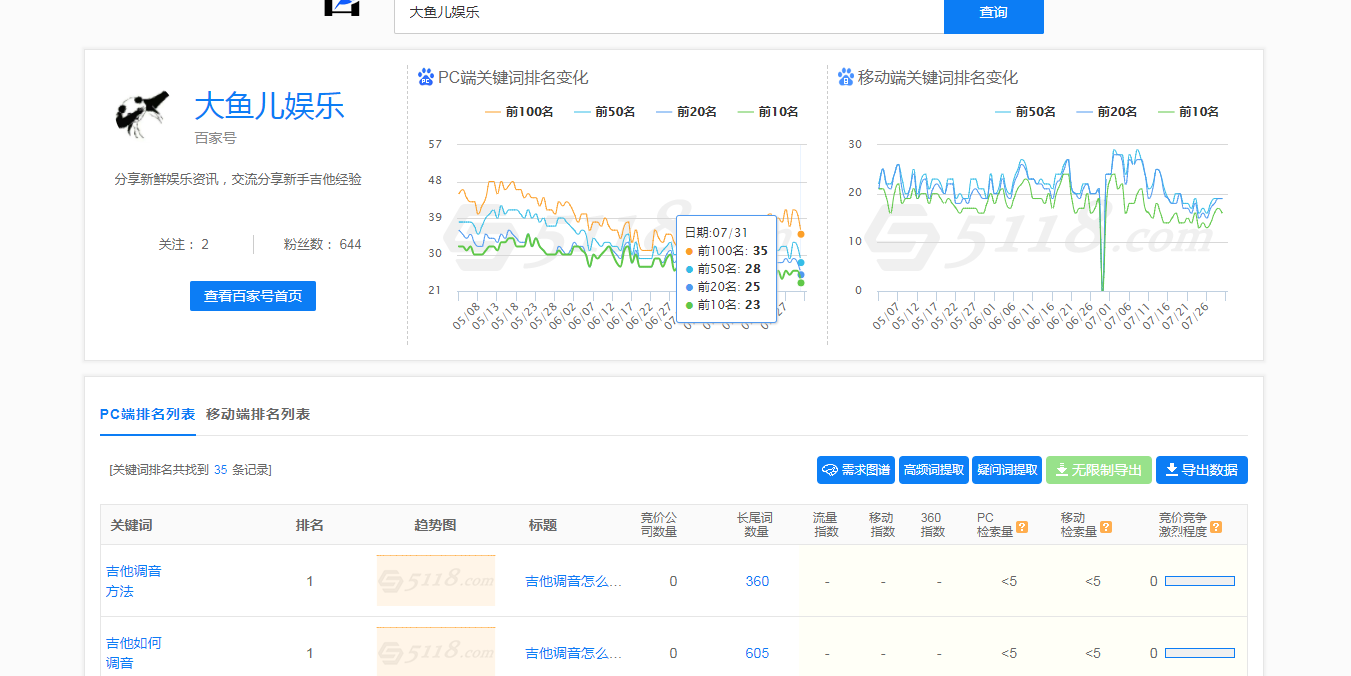Click competition bar in 吉他如何调音 row

[x=1200, y=653]
